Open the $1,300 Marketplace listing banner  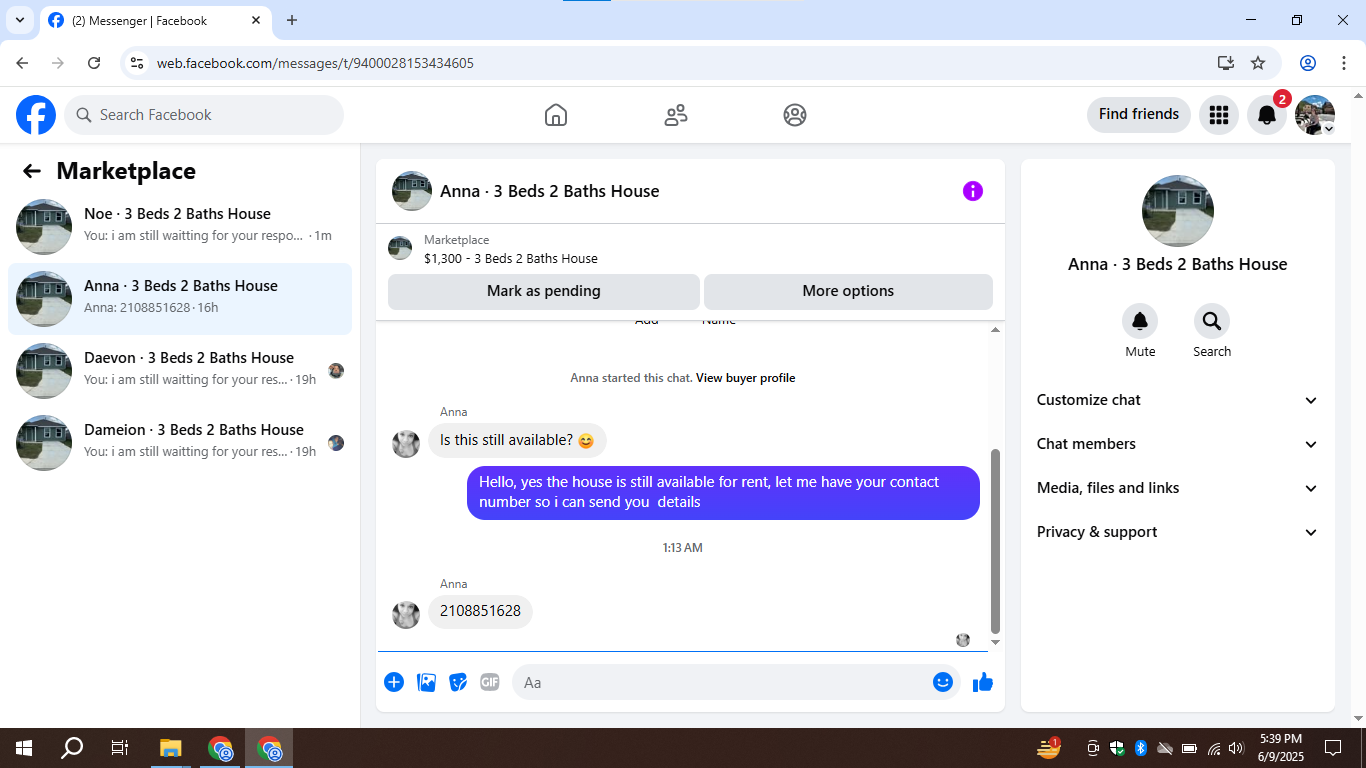click(x=690, y=249)
